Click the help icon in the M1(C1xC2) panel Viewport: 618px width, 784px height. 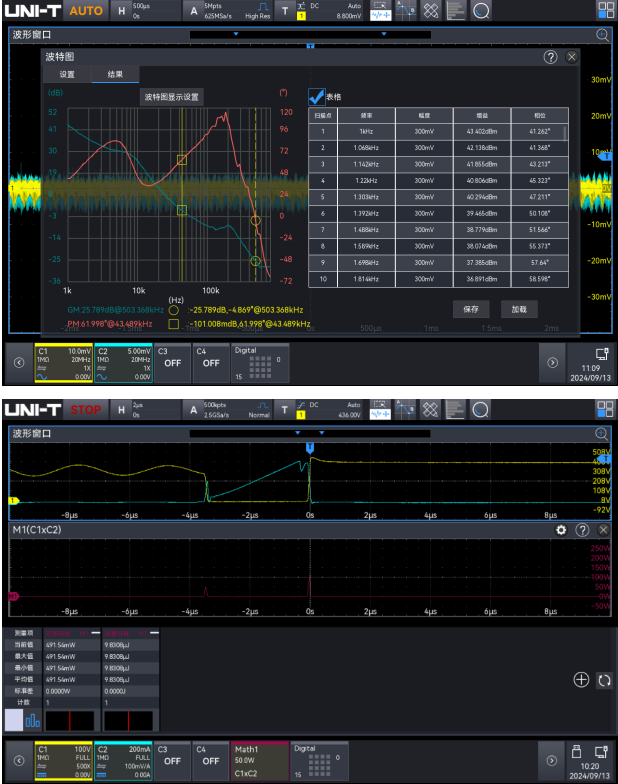pos(582,529)
